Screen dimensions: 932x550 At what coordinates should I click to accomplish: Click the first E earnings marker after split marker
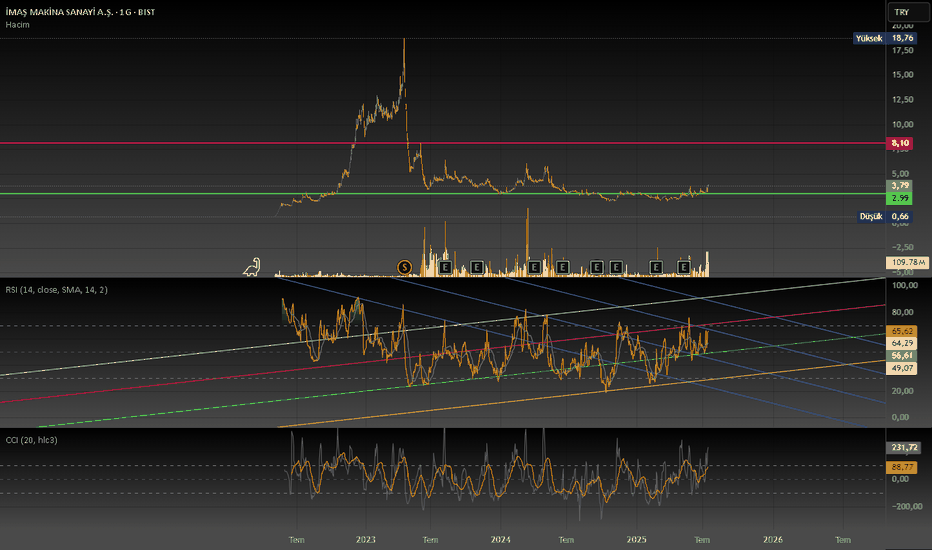(445, 267)
